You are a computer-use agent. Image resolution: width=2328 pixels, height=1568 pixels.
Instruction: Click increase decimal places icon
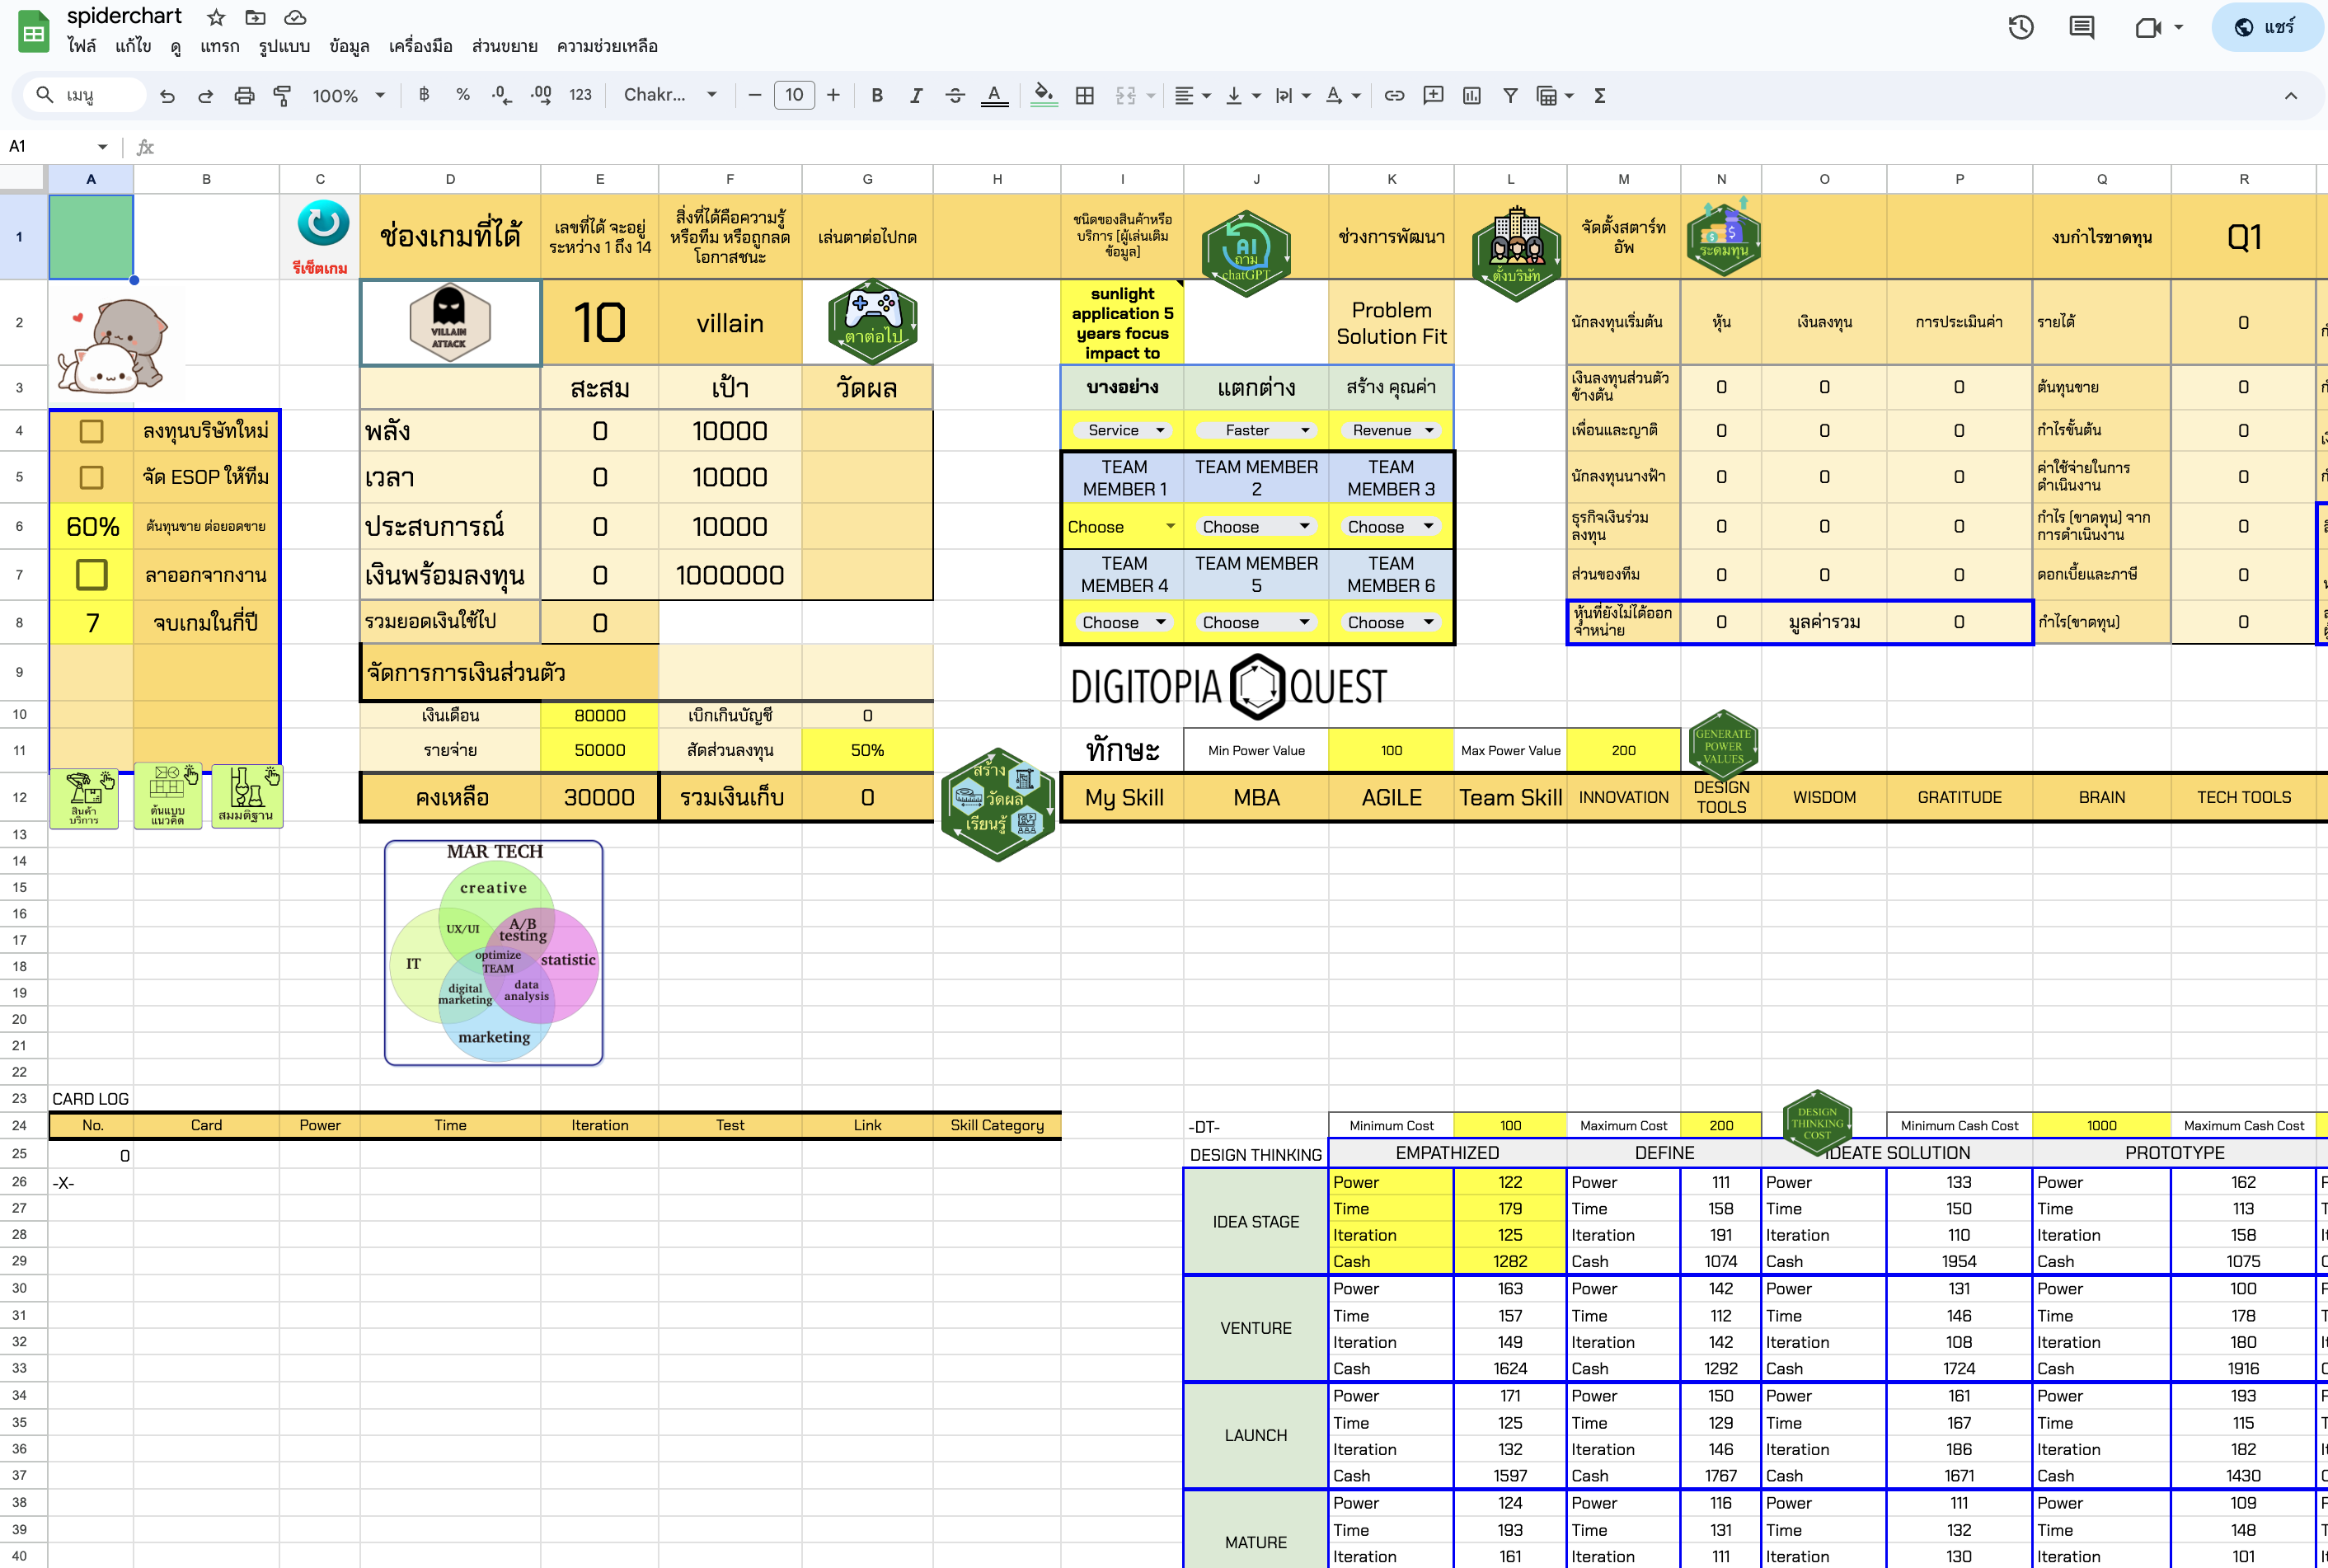[x=541, y=95]
